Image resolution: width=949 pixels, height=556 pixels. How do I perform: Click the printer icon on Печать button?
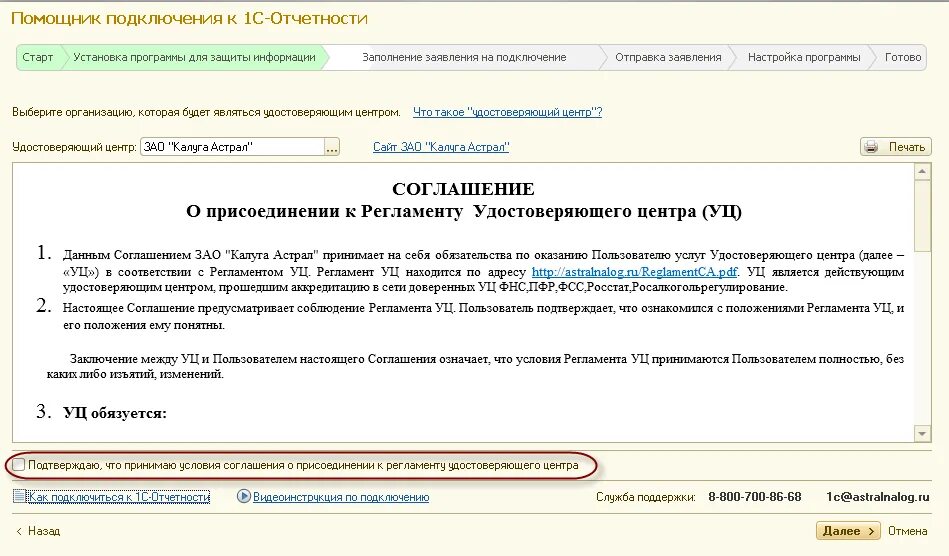point(871,146)
